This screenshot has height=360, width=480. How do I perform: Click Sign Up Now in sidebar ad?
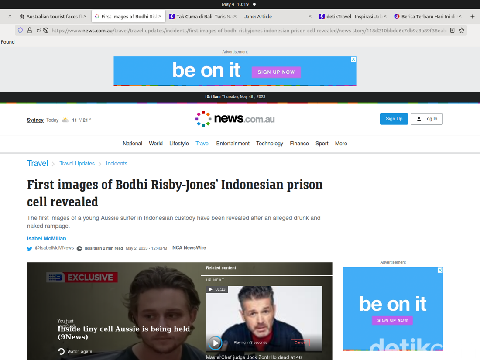392,320
